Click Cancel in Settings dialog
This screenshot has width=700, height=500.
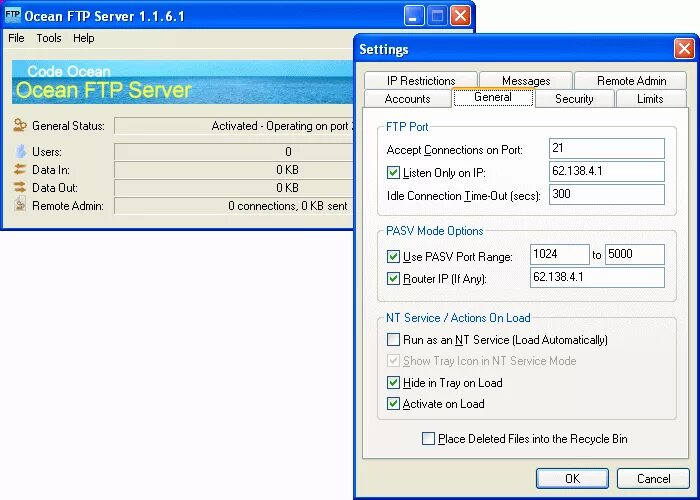[x=654, y=479]
